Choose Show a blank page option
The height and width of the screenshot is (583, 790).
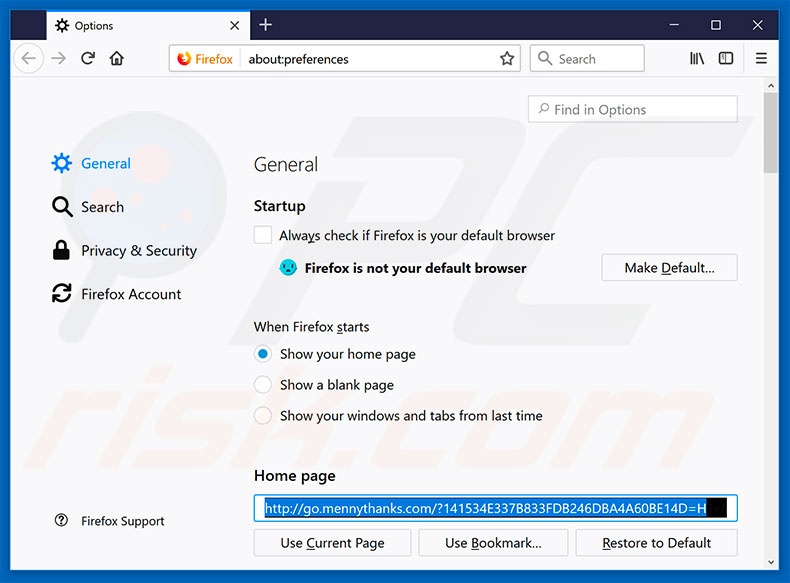263,385
